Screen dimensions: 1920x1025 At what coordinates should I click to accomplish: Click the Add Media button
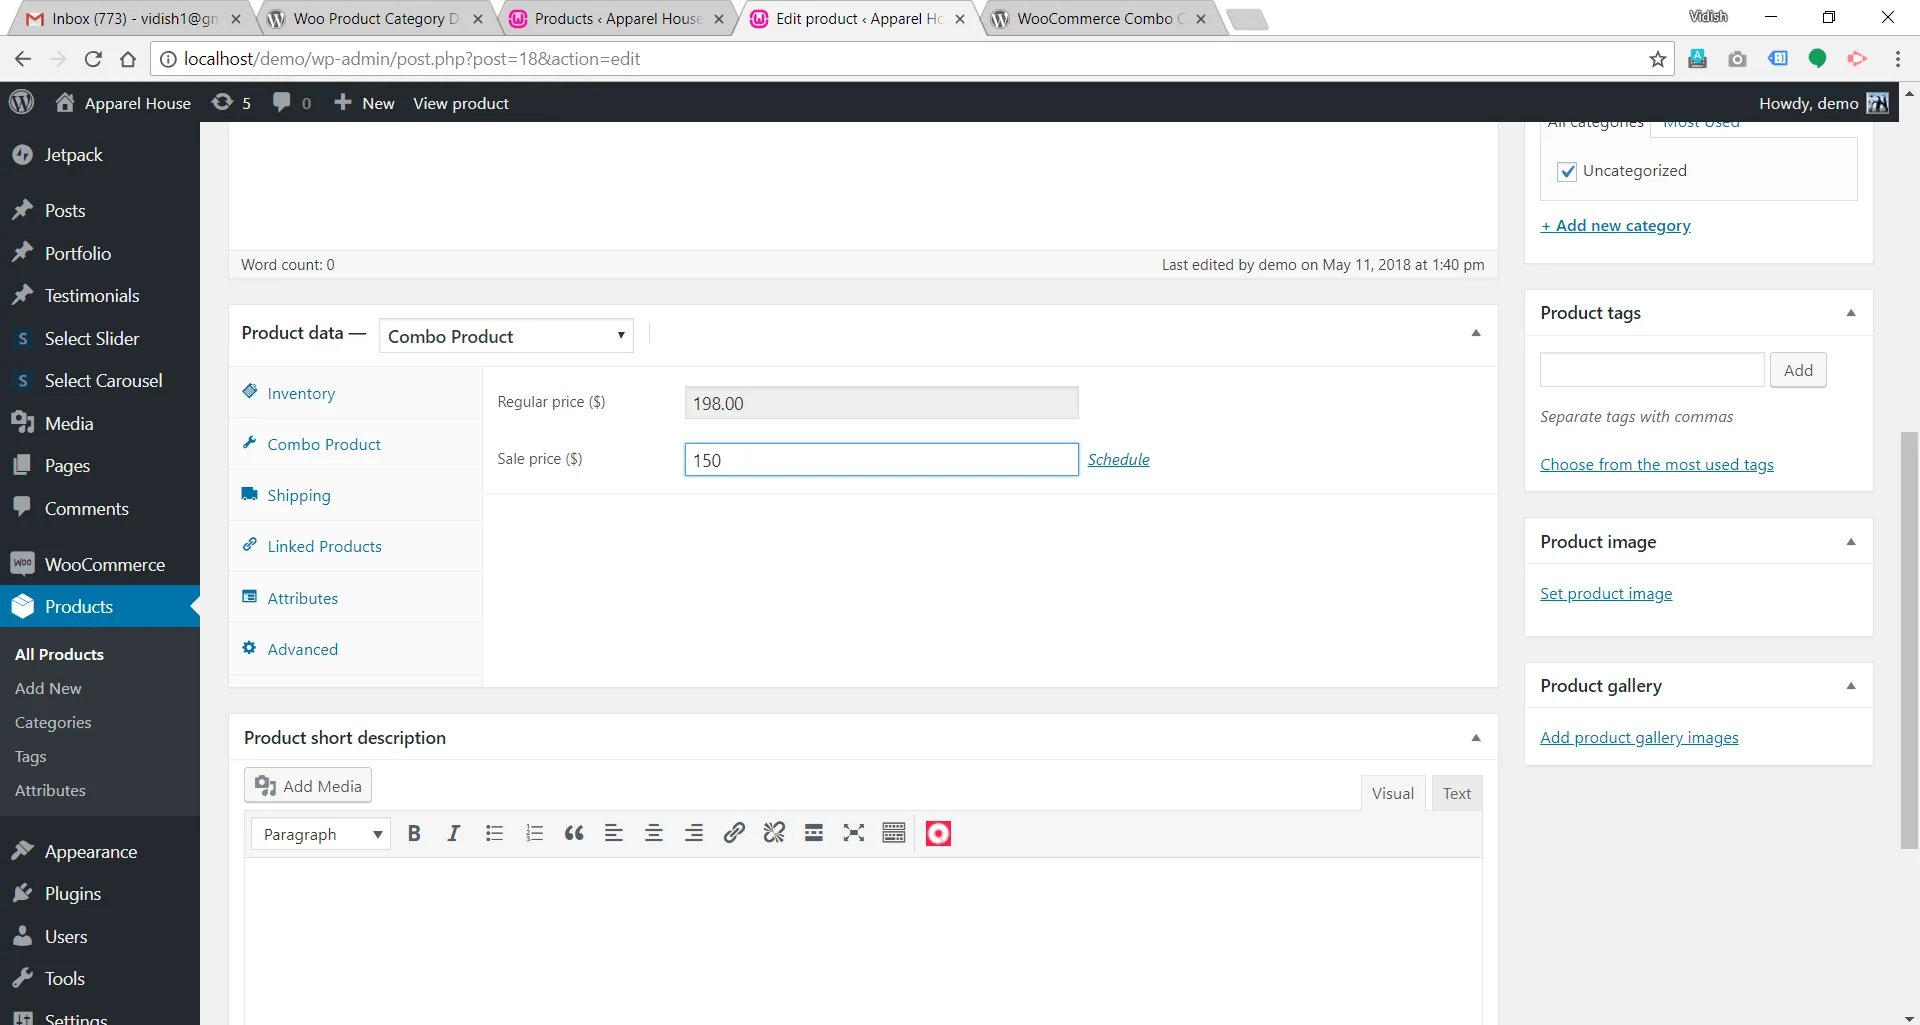pyautogui.click(x=308, y=786)
